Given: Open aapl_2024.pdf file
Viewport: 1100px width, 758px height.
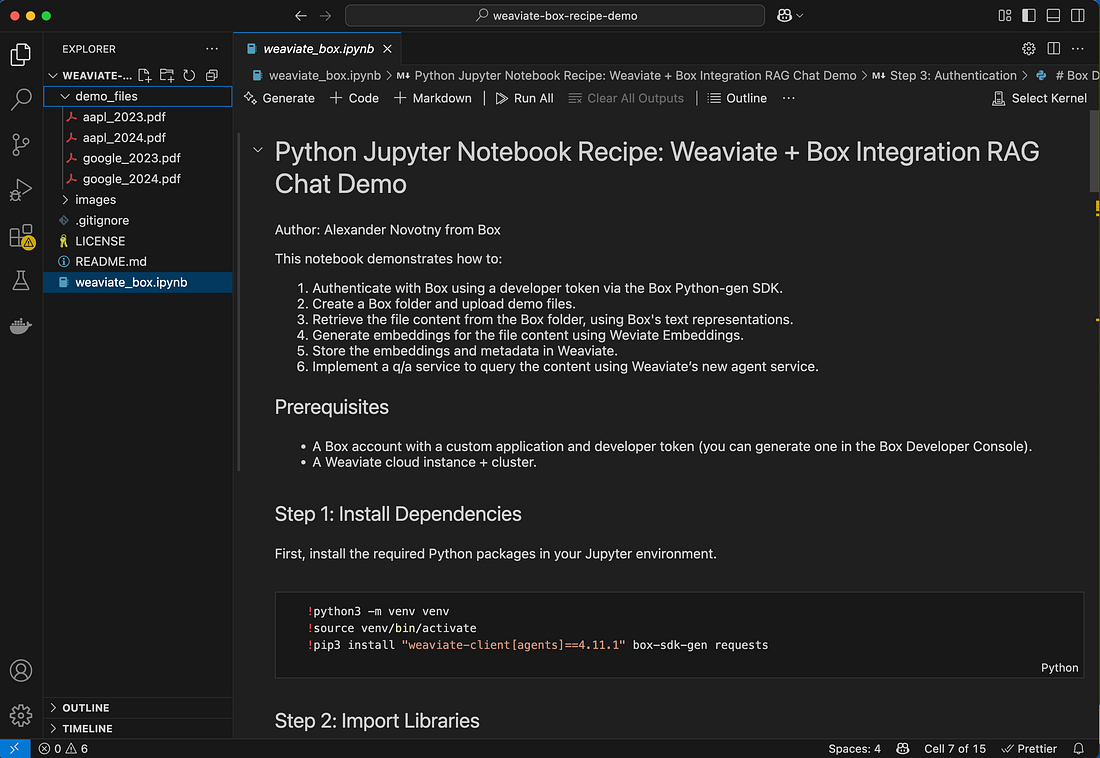Looking at the screenshot, I should [138, 138].
